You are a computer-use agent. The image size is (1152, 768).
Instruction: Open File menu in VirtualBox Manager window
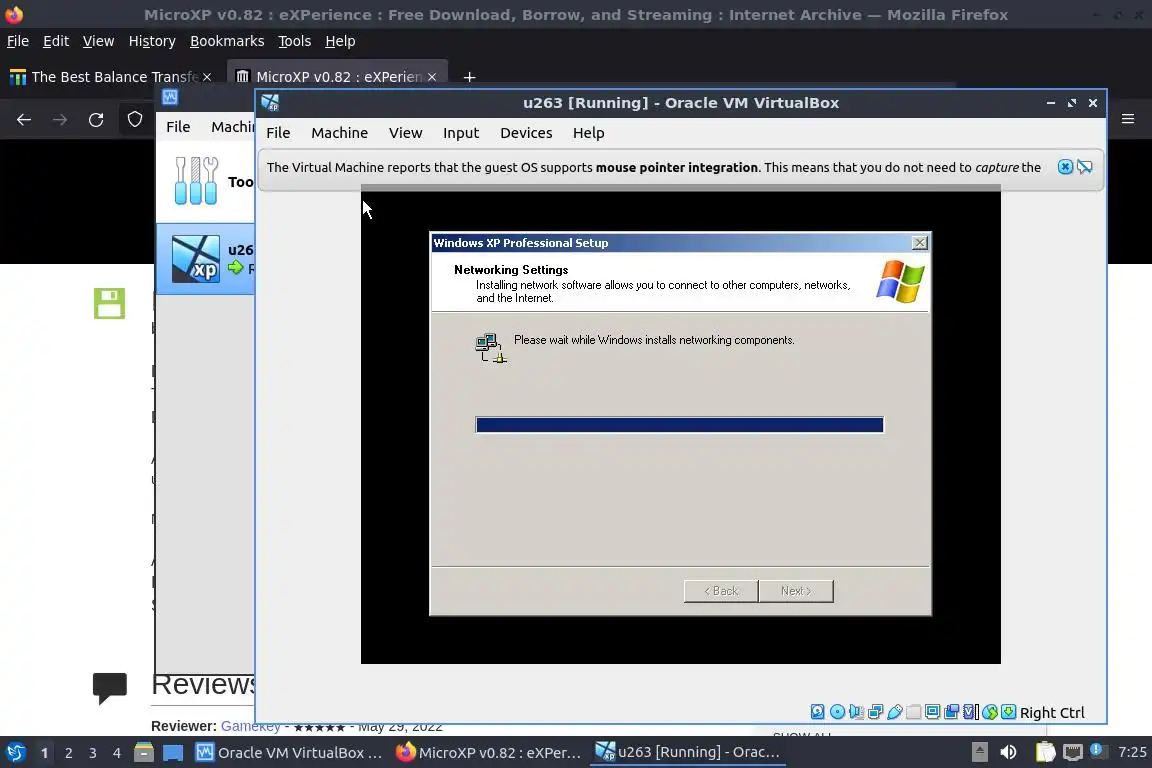coord(178,127)
